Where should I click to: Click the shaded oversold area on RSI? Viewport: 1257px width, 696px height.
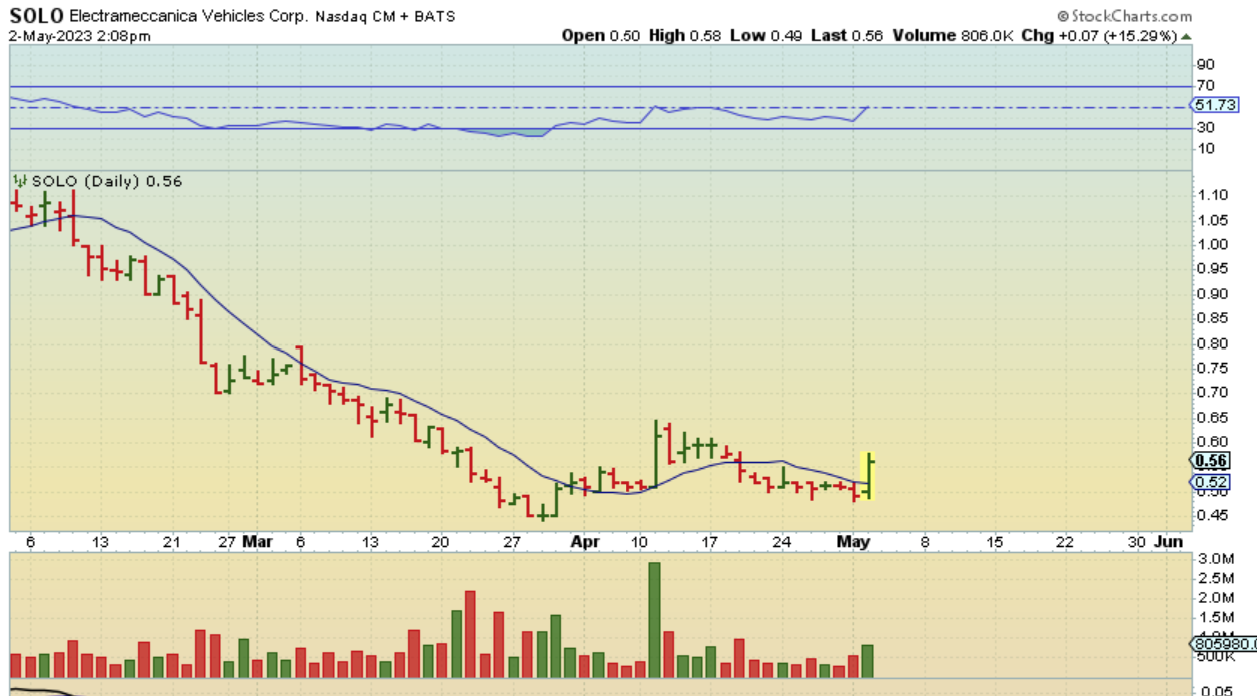click(520, 132)
